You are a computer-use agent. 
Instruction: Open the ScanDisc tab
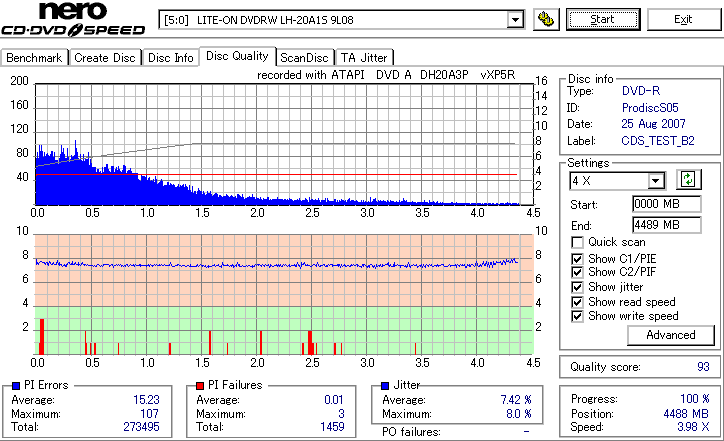tap(304, 58)
